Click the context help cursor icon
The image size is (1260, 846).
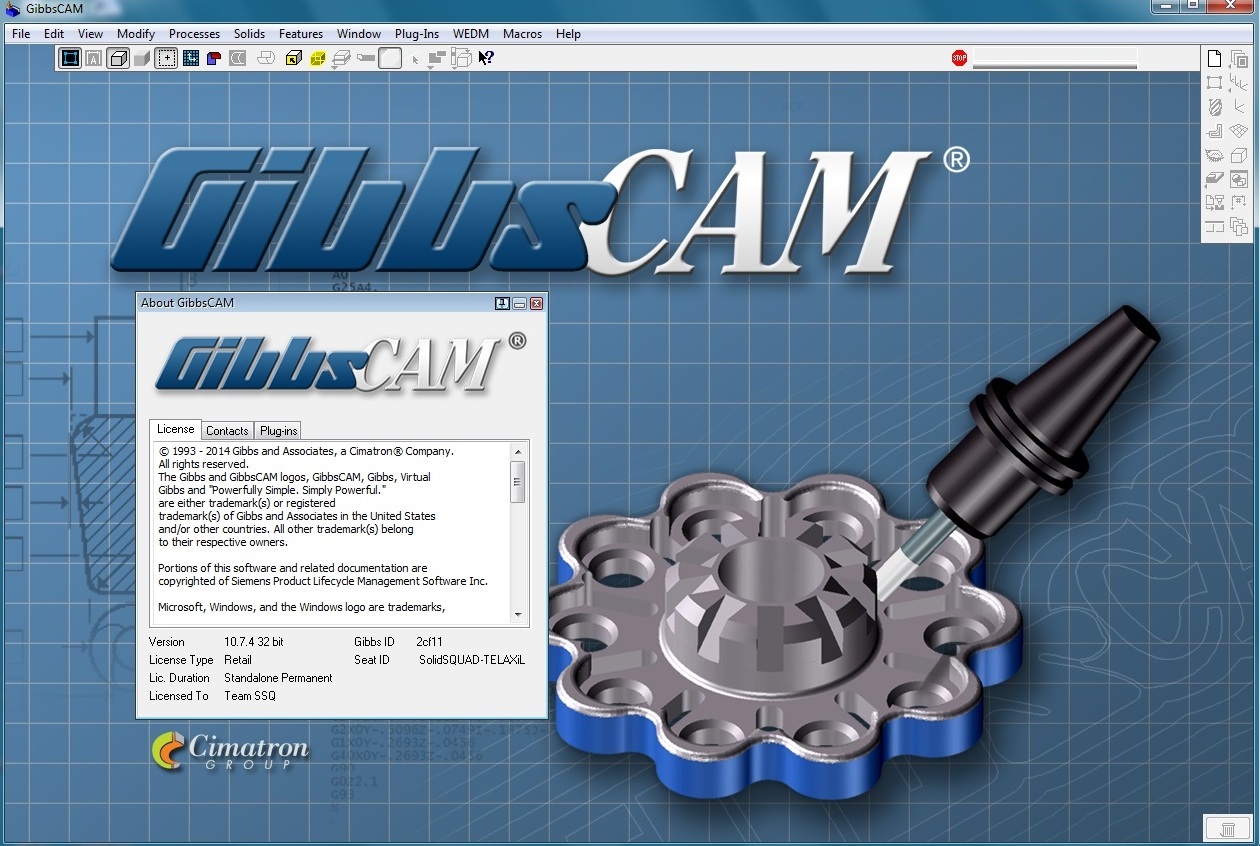[486, 58]
